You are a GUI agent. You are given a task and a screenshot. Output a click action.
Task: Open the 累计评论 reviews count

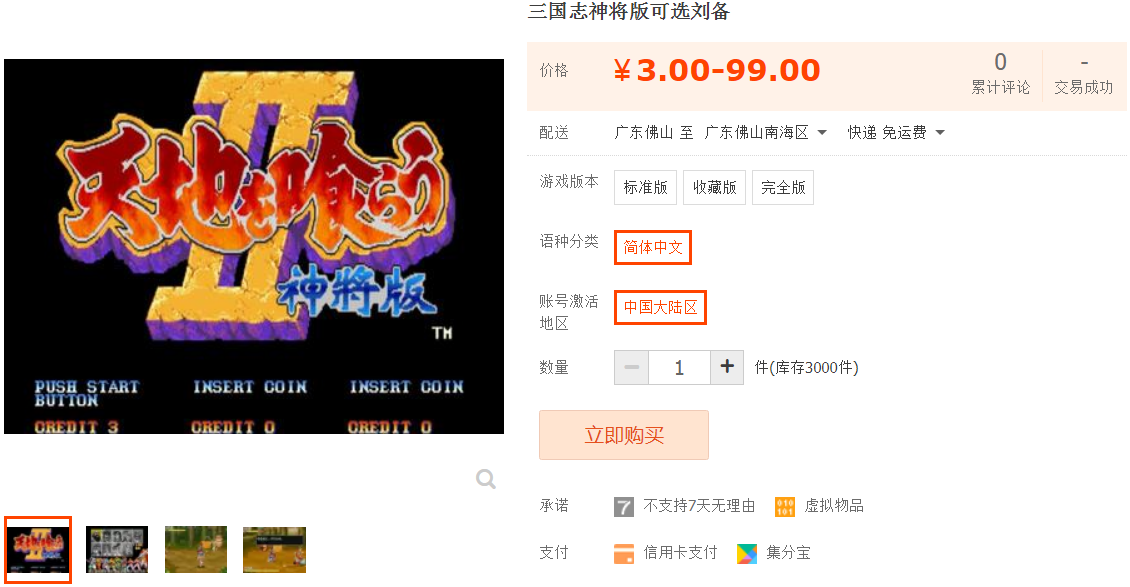(x=1000, y=75)
